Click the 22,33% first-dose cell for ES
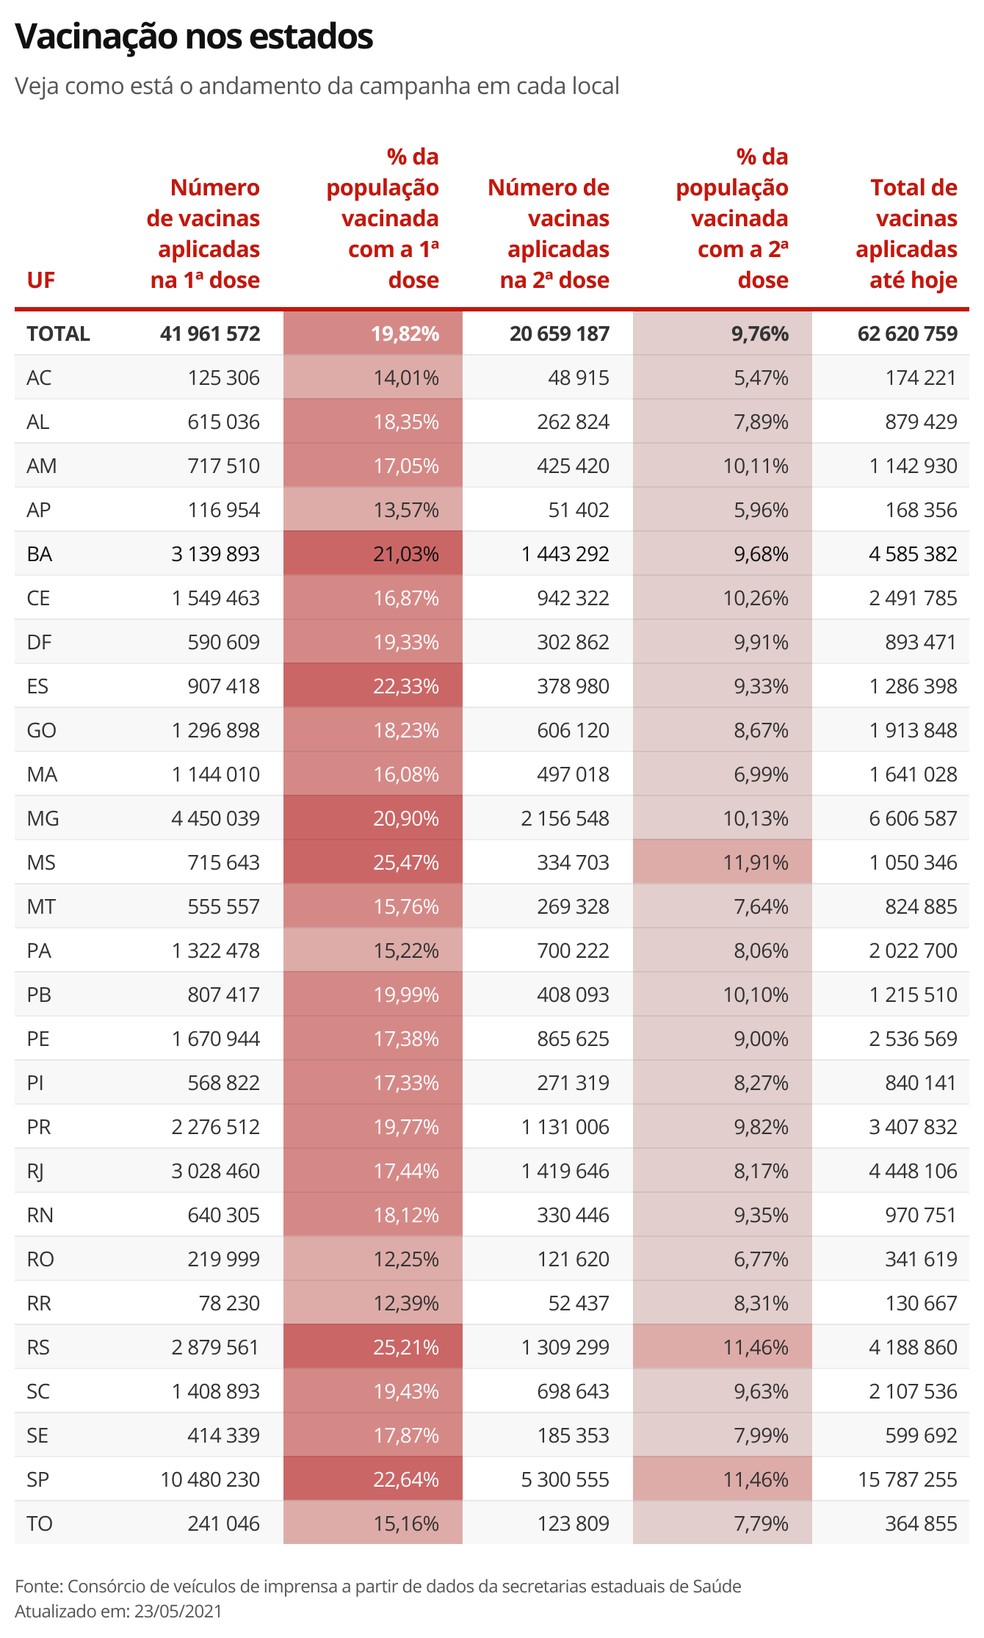Viewport: 984px width, 1638px height. click(405, 686)
